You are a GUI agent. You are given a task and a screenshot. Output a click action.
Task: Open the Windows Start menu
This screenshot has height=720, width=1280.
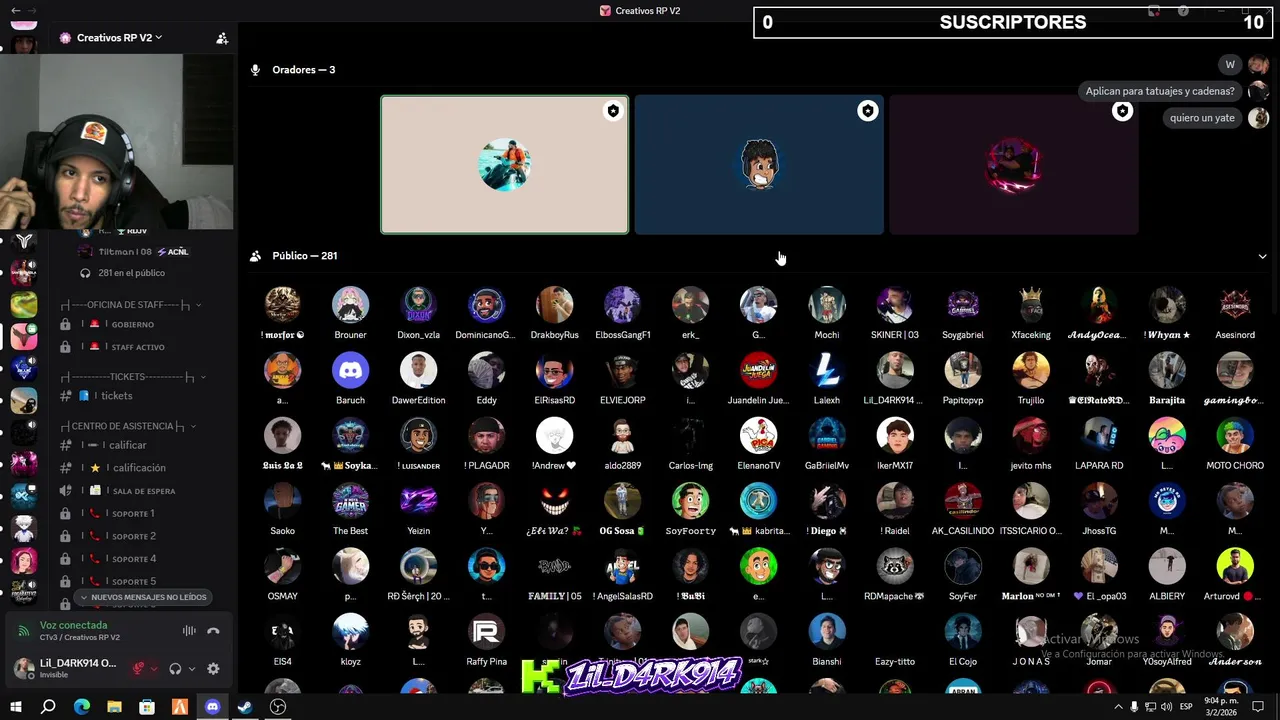pos(15,707)
